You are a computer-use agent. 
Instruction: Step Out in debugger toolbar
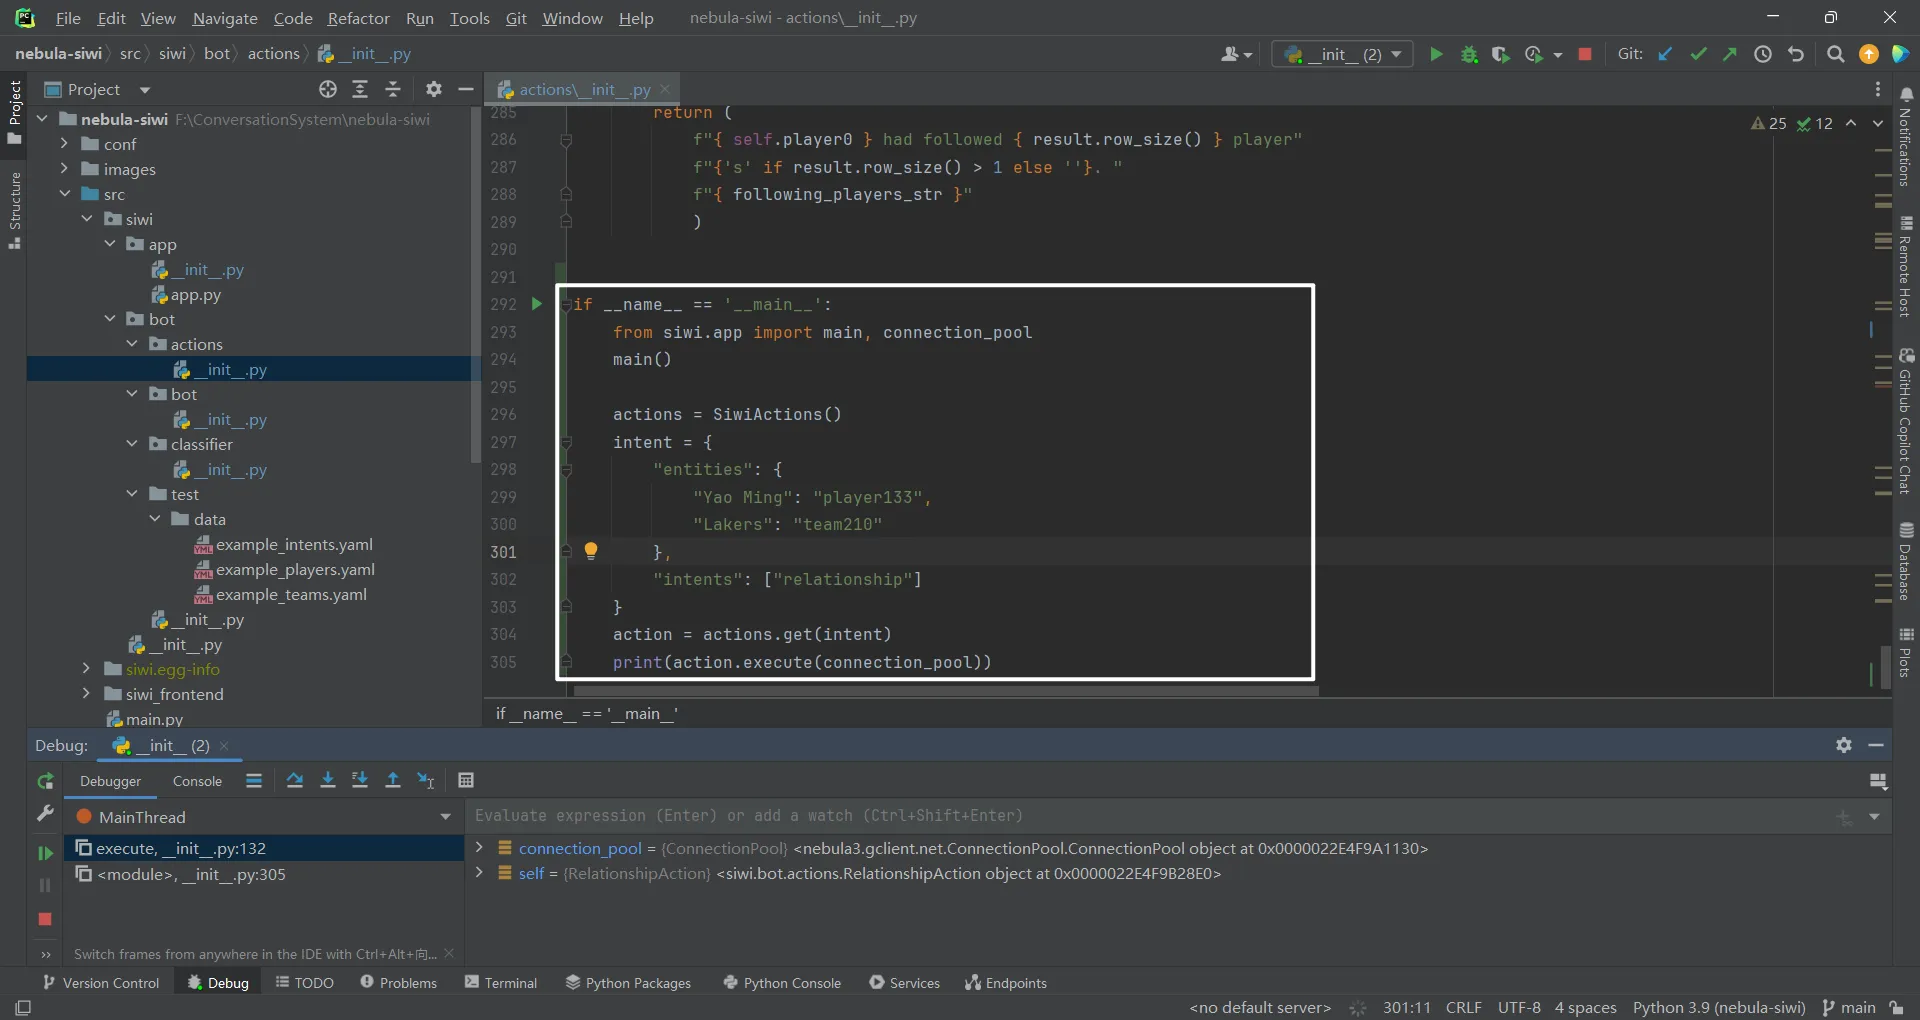(393, 781)
